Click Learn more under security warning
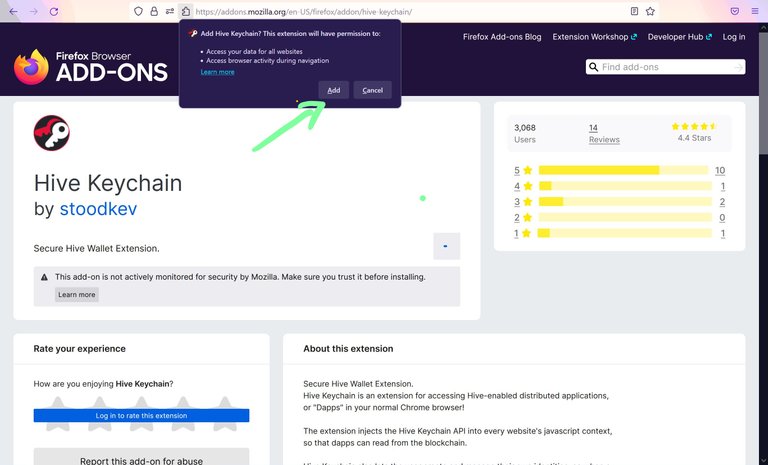 point(77,294)
